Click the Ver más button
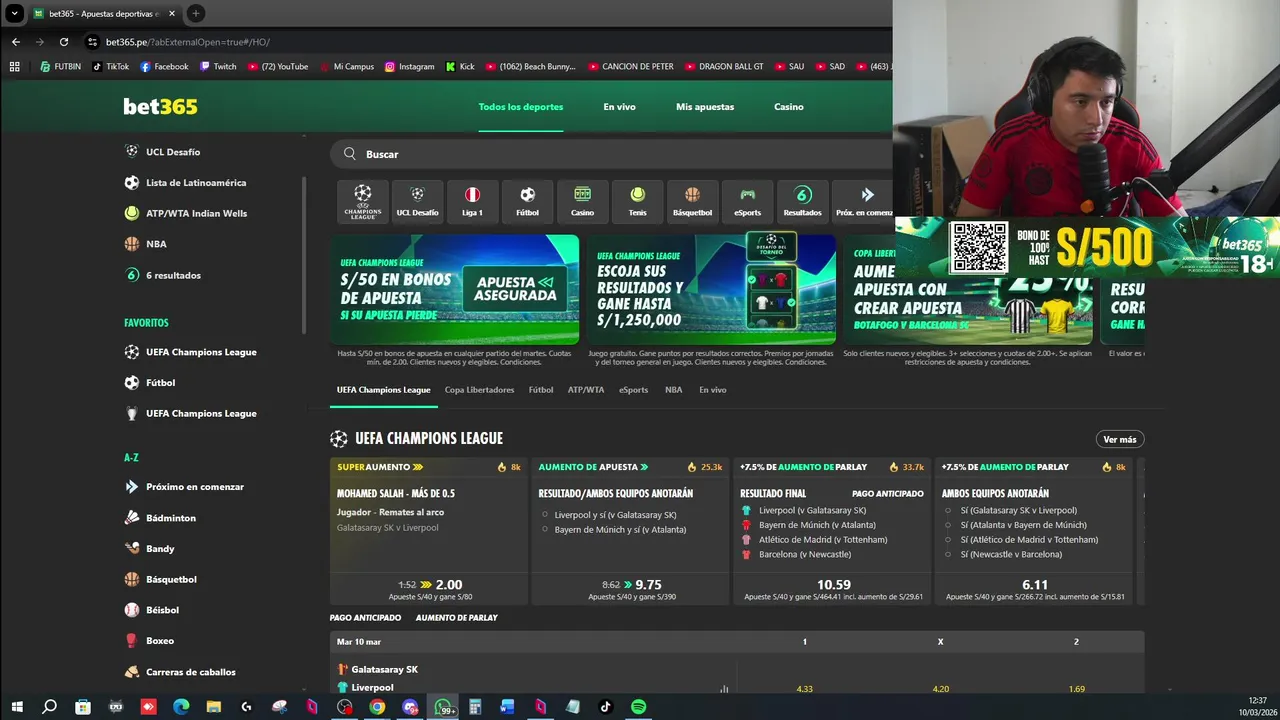 click(x=1119, y=440)
